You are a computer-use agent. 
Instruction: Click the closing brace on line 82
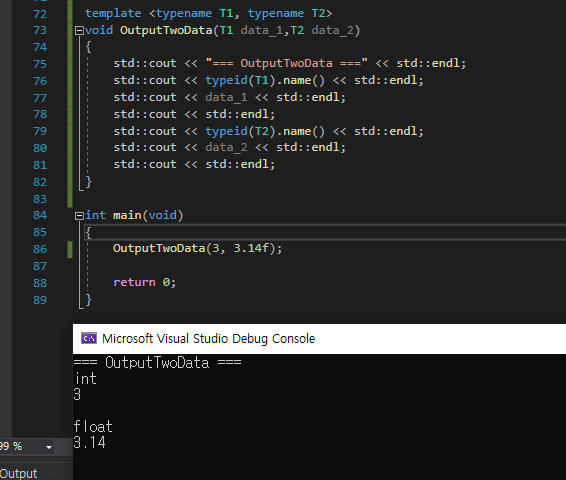(88, 182)
